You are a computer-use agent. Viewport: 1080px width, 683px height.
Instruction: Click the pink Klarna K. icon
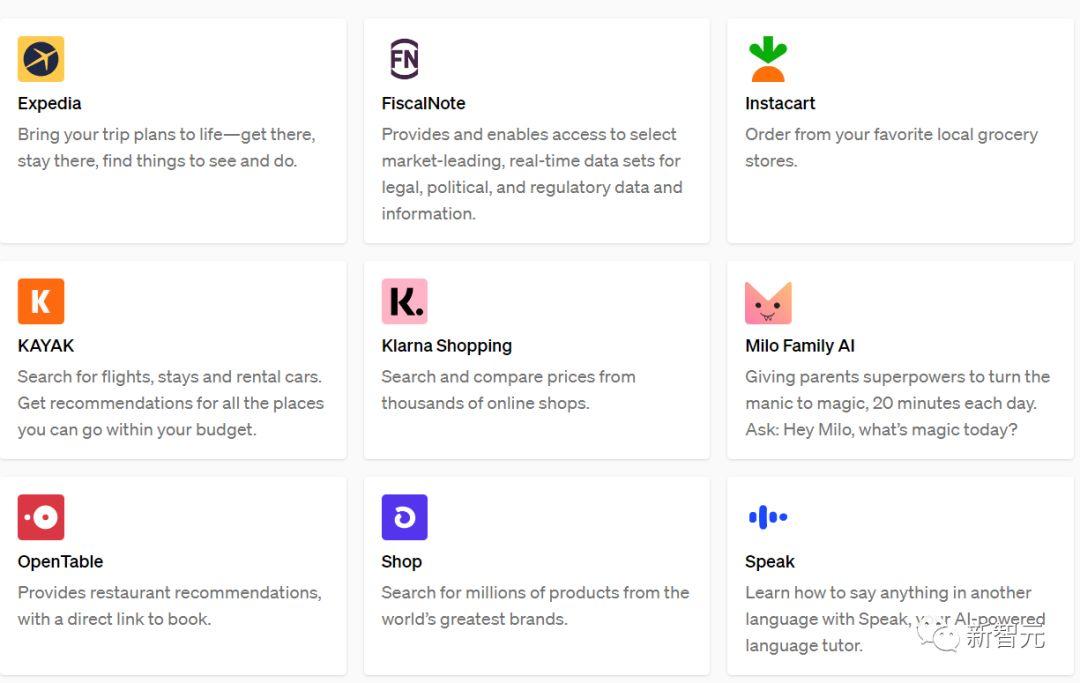404,302
